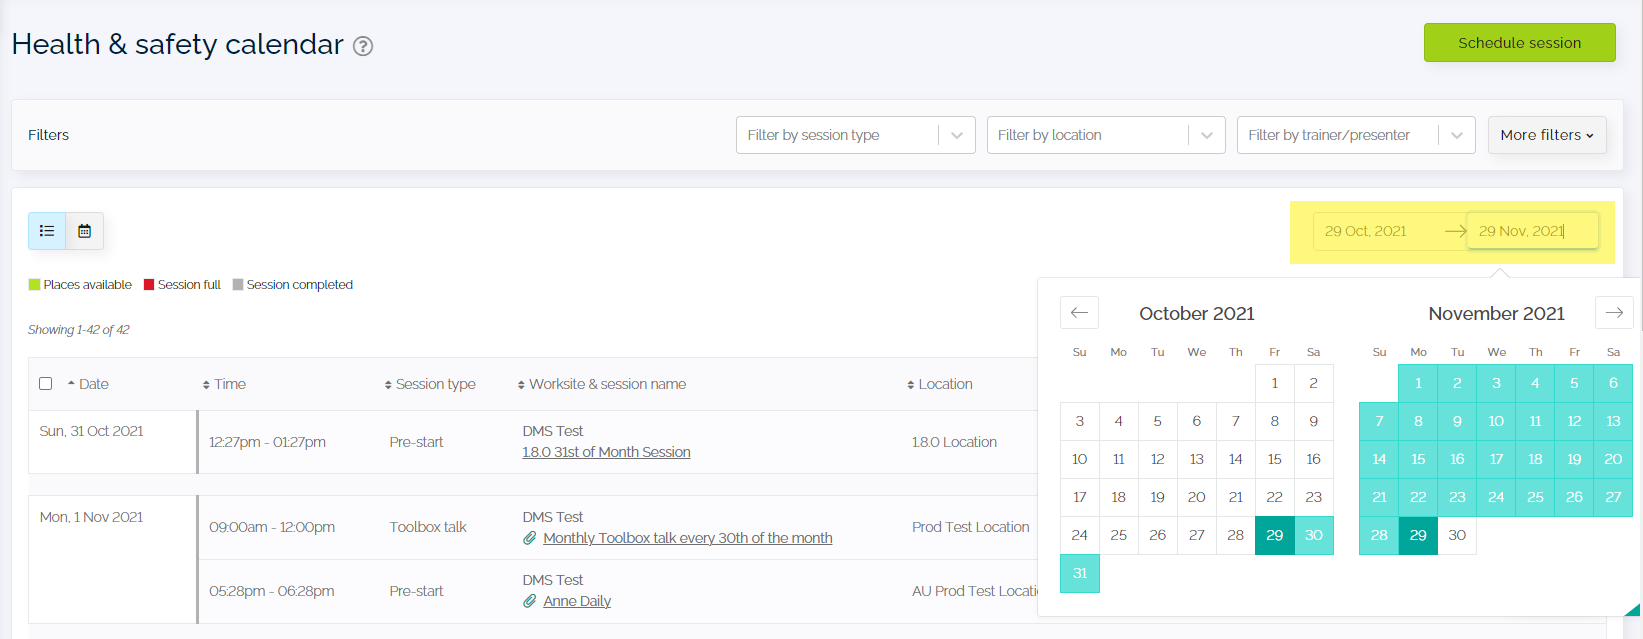Click the November 2021 month heading

click(x=1496, y=314)
